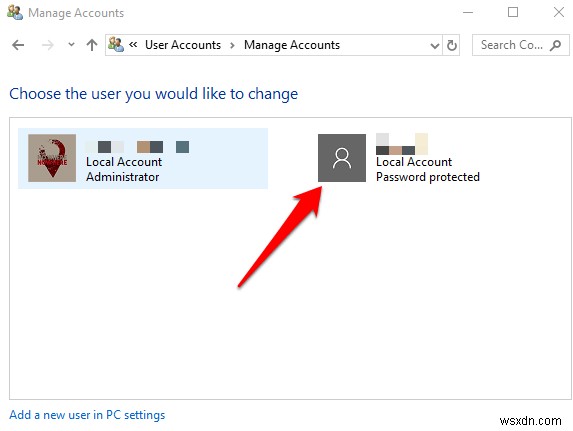The width and height of the screenshot is (573, 431).
Task: Click the "Administrator" text of first account
Action: click(122, 177)
